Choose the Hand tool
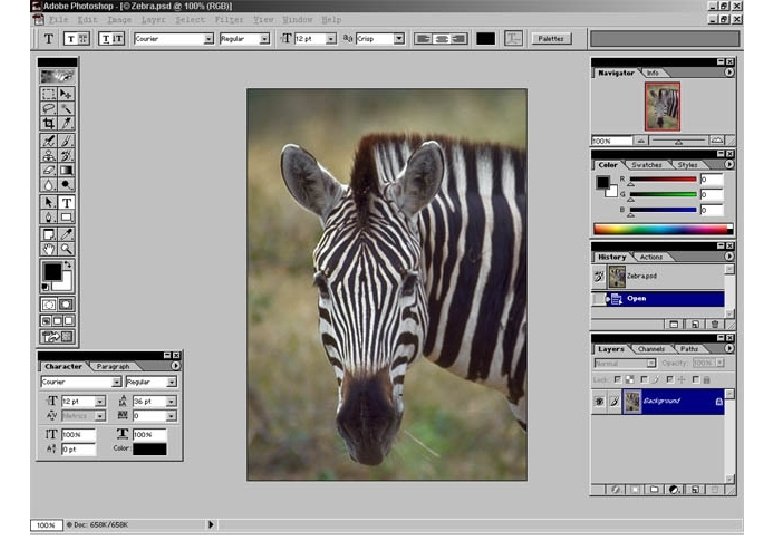The image size is (780, 540). click(48, 248)
